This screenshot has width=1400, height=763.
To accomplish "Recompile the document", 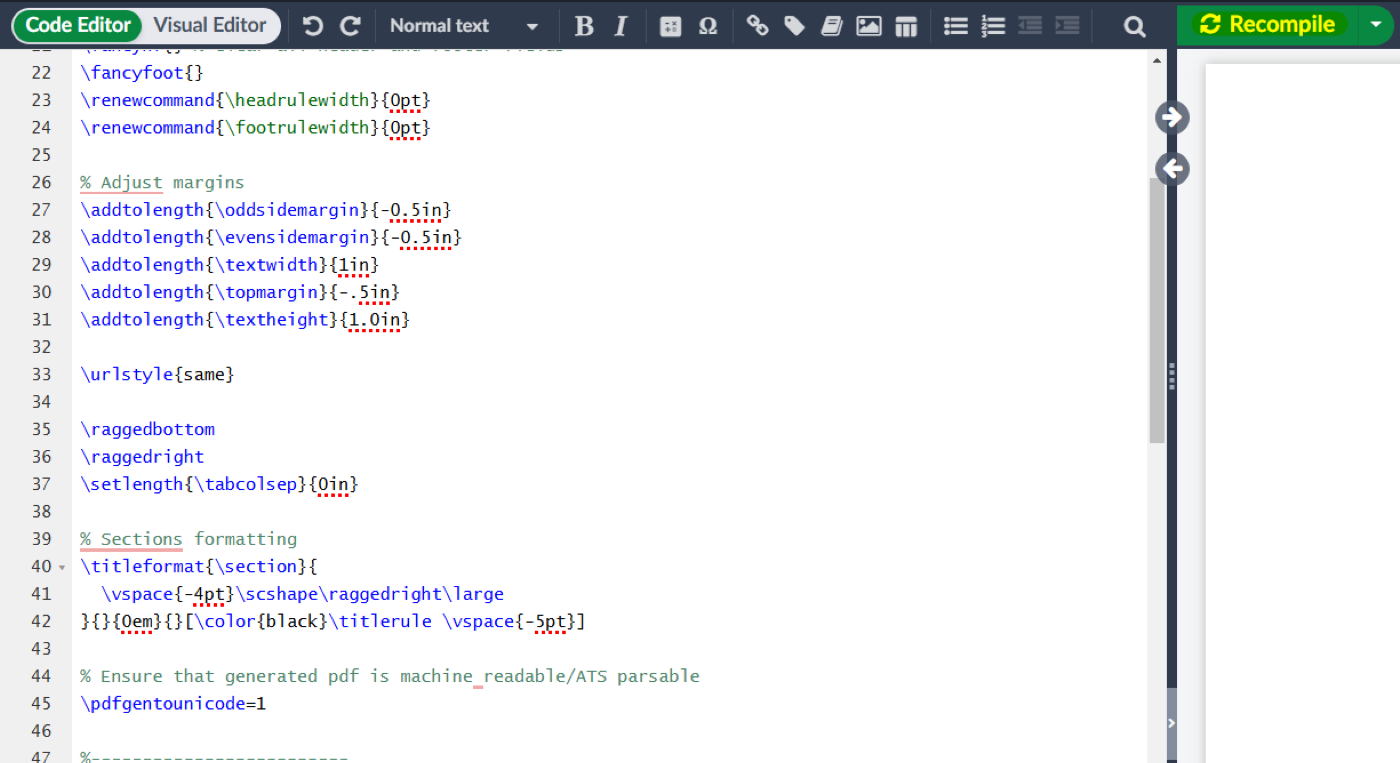I will click(1267, 25).
